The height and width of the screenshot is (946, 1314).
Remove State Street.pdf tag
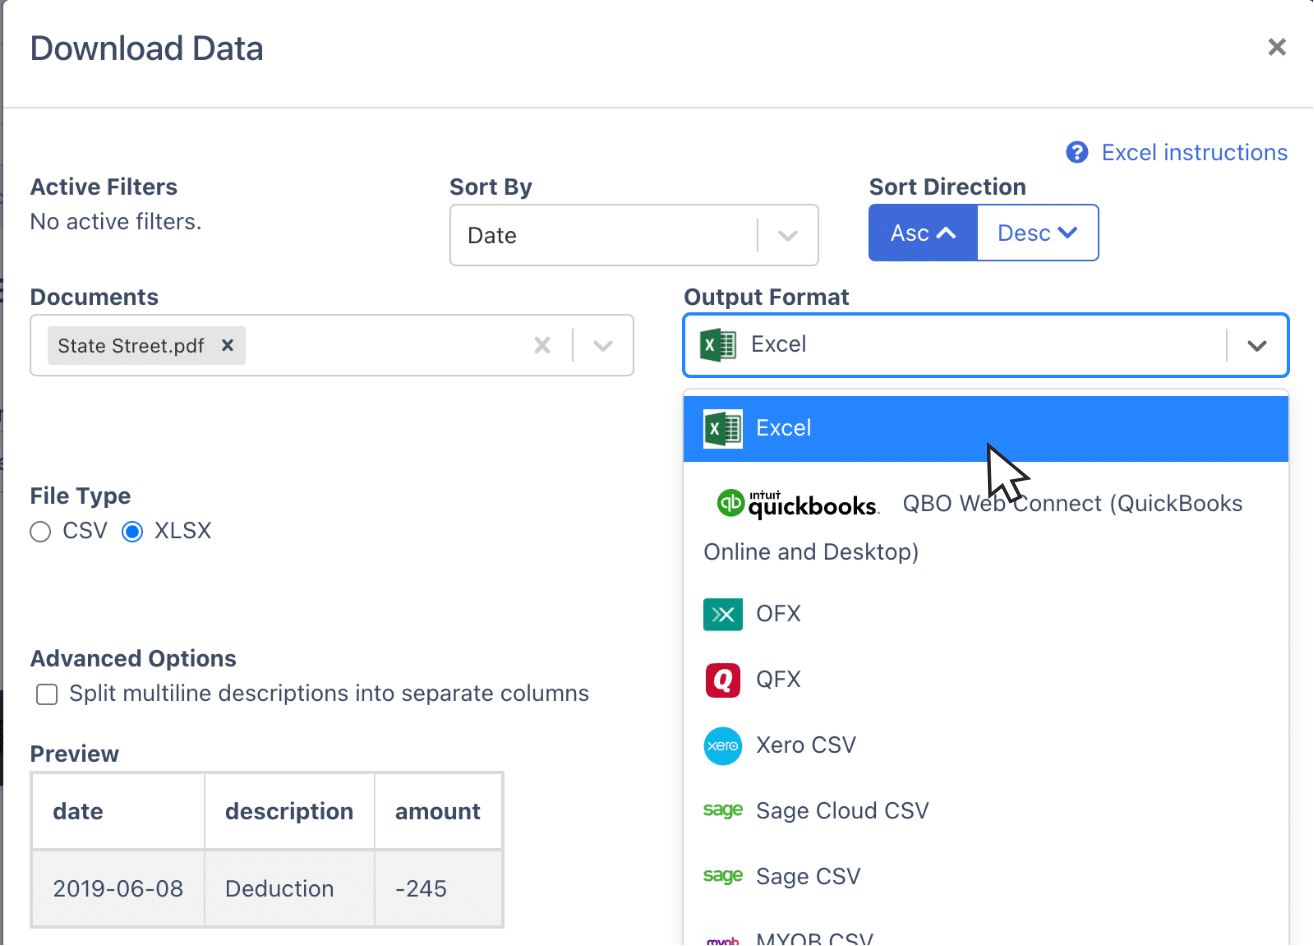(x=228, y=345)
